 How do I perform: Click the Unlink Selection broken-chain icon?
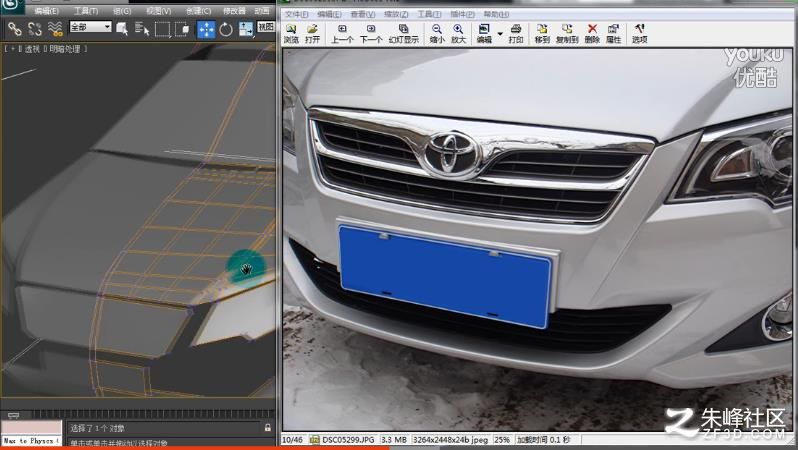tap(35, 29)
